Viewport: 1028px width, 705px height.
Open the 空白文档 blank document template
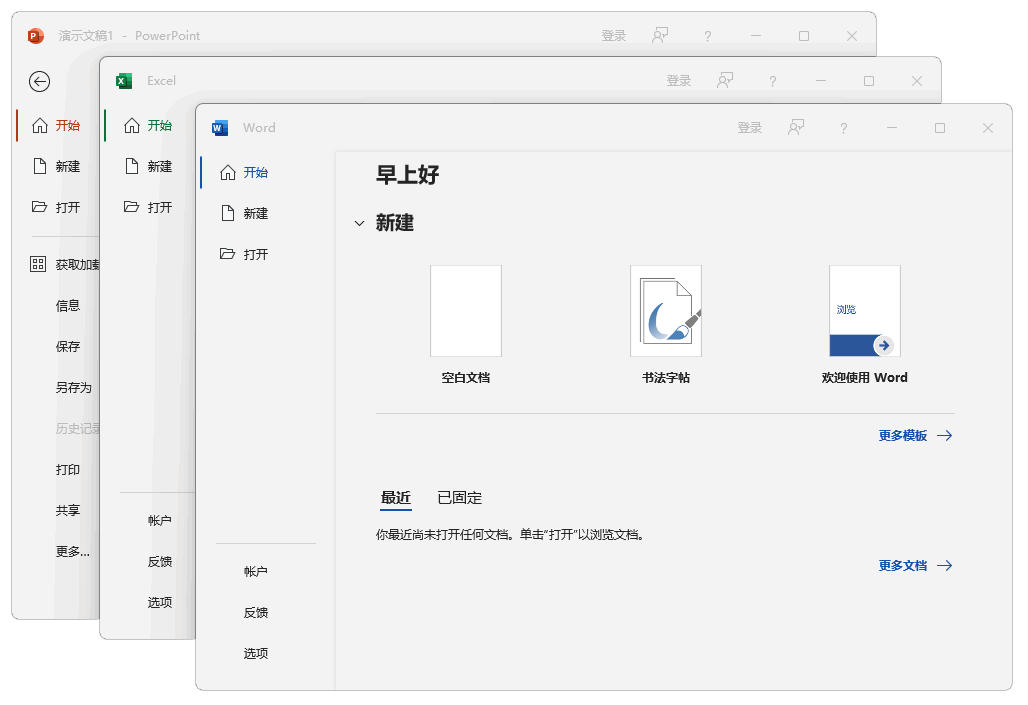(x=466, y=311)
